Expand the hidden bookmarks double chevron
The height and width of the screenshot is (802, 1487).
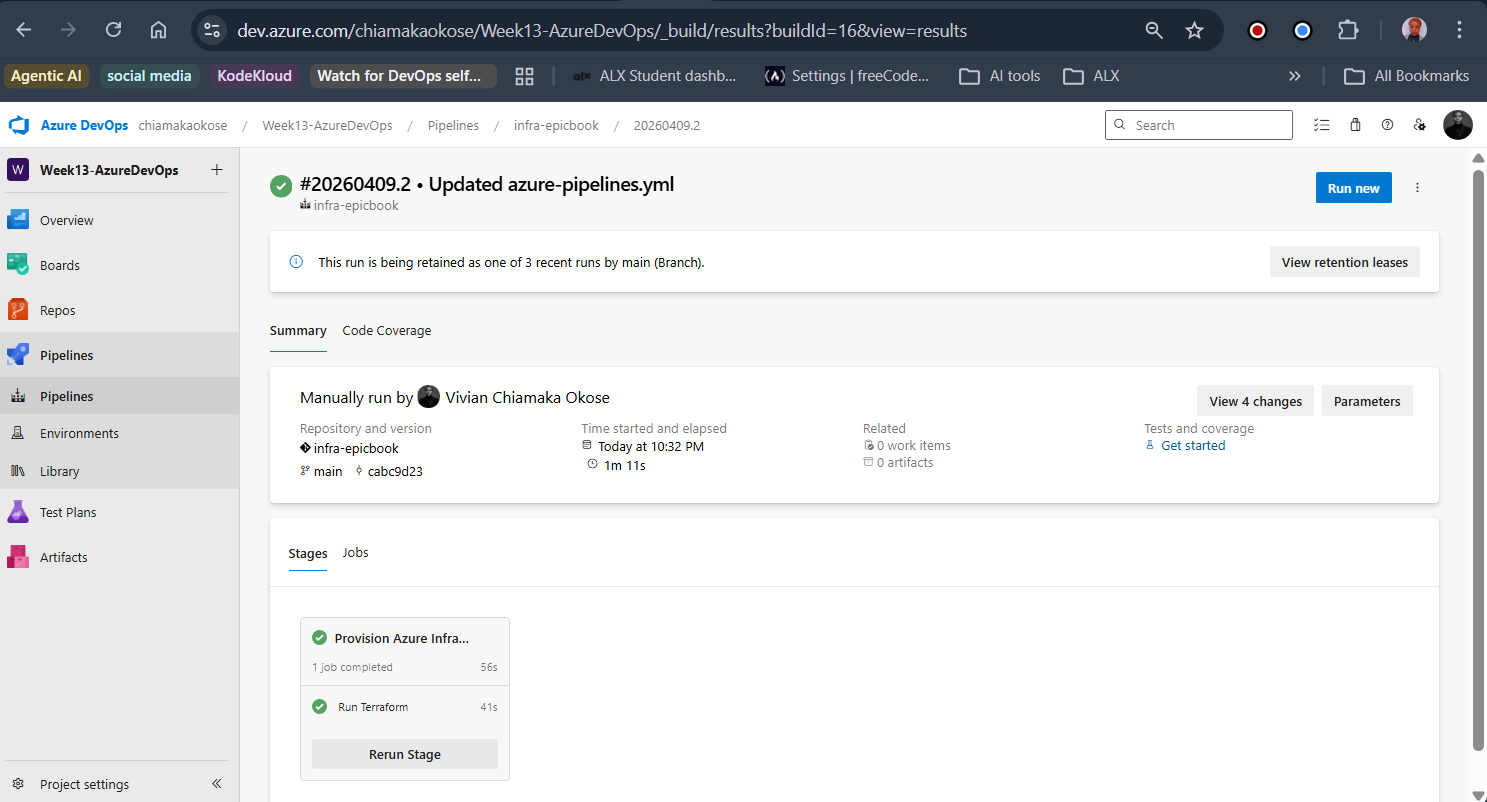[x=1295, y=76]
